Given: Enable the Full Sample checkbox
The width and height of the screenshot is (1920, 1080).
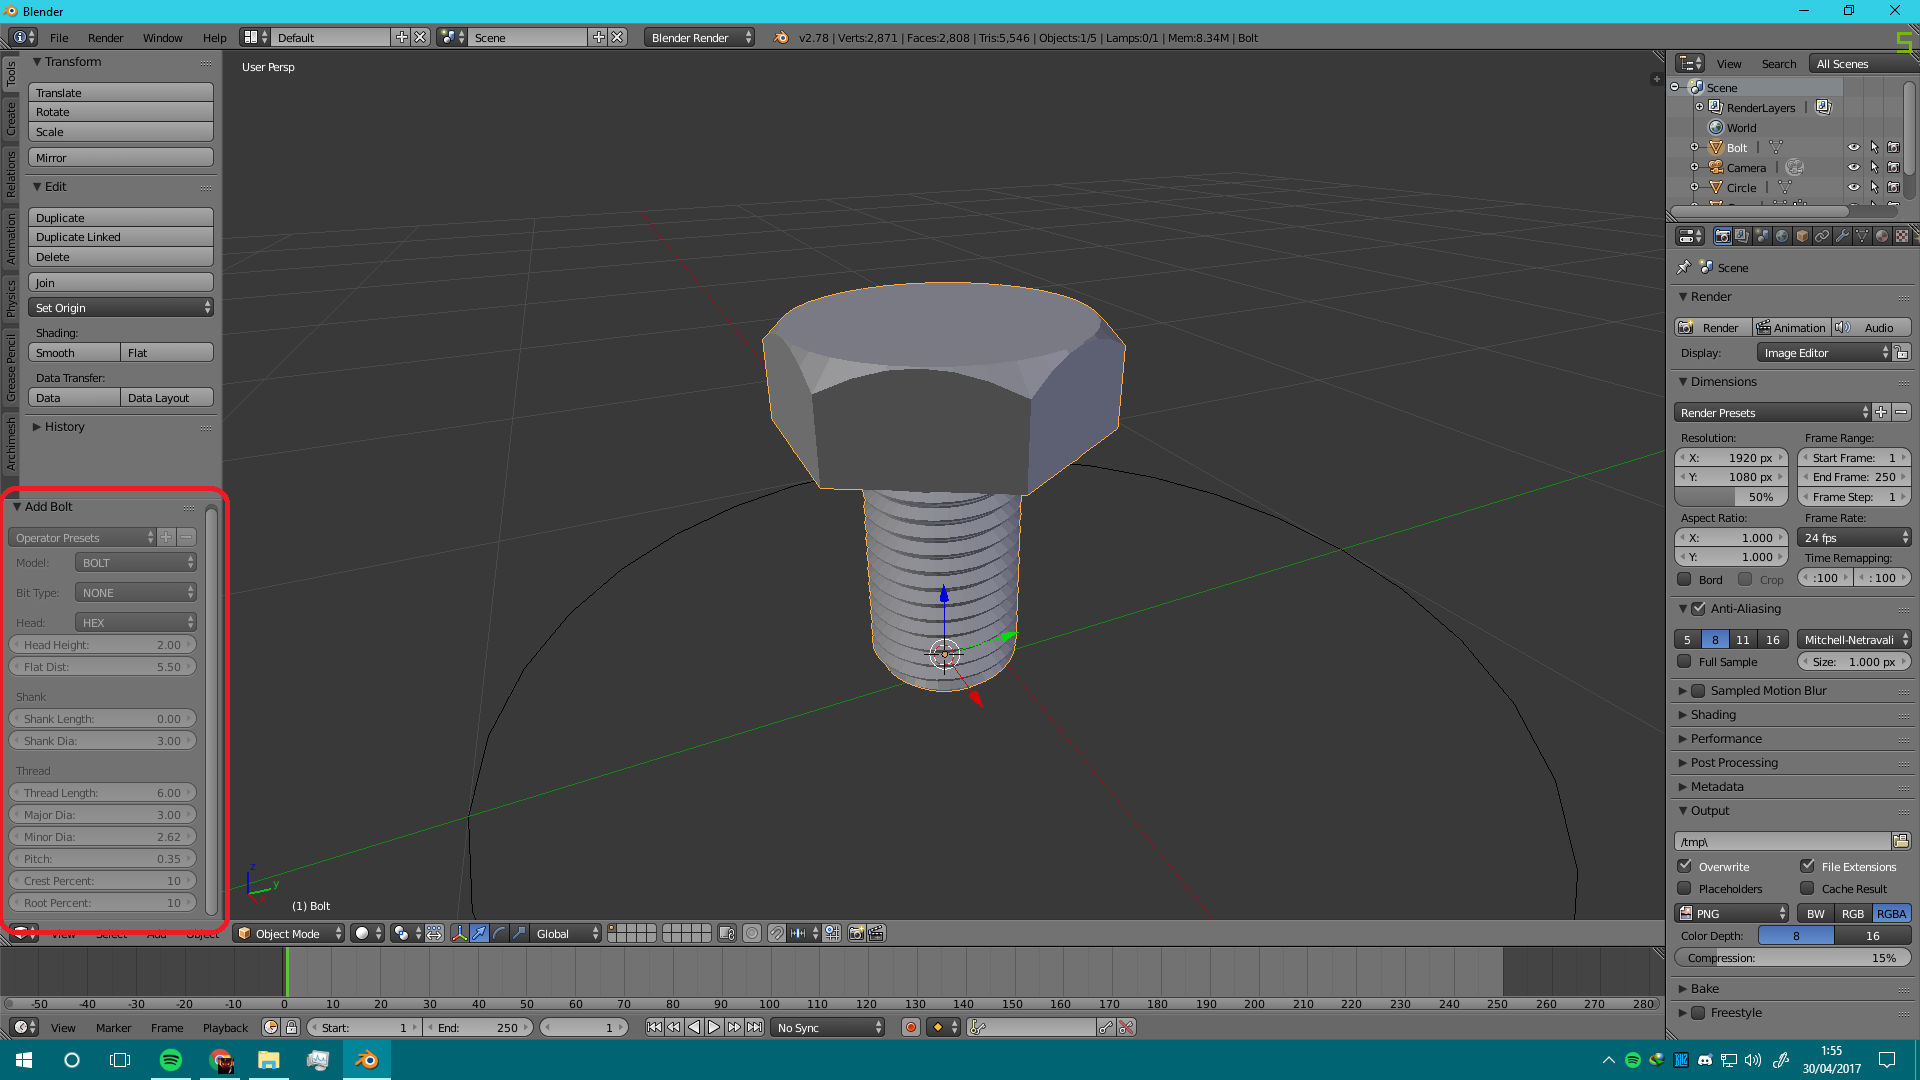Looking at the screenshot, I should (1685, 661).
